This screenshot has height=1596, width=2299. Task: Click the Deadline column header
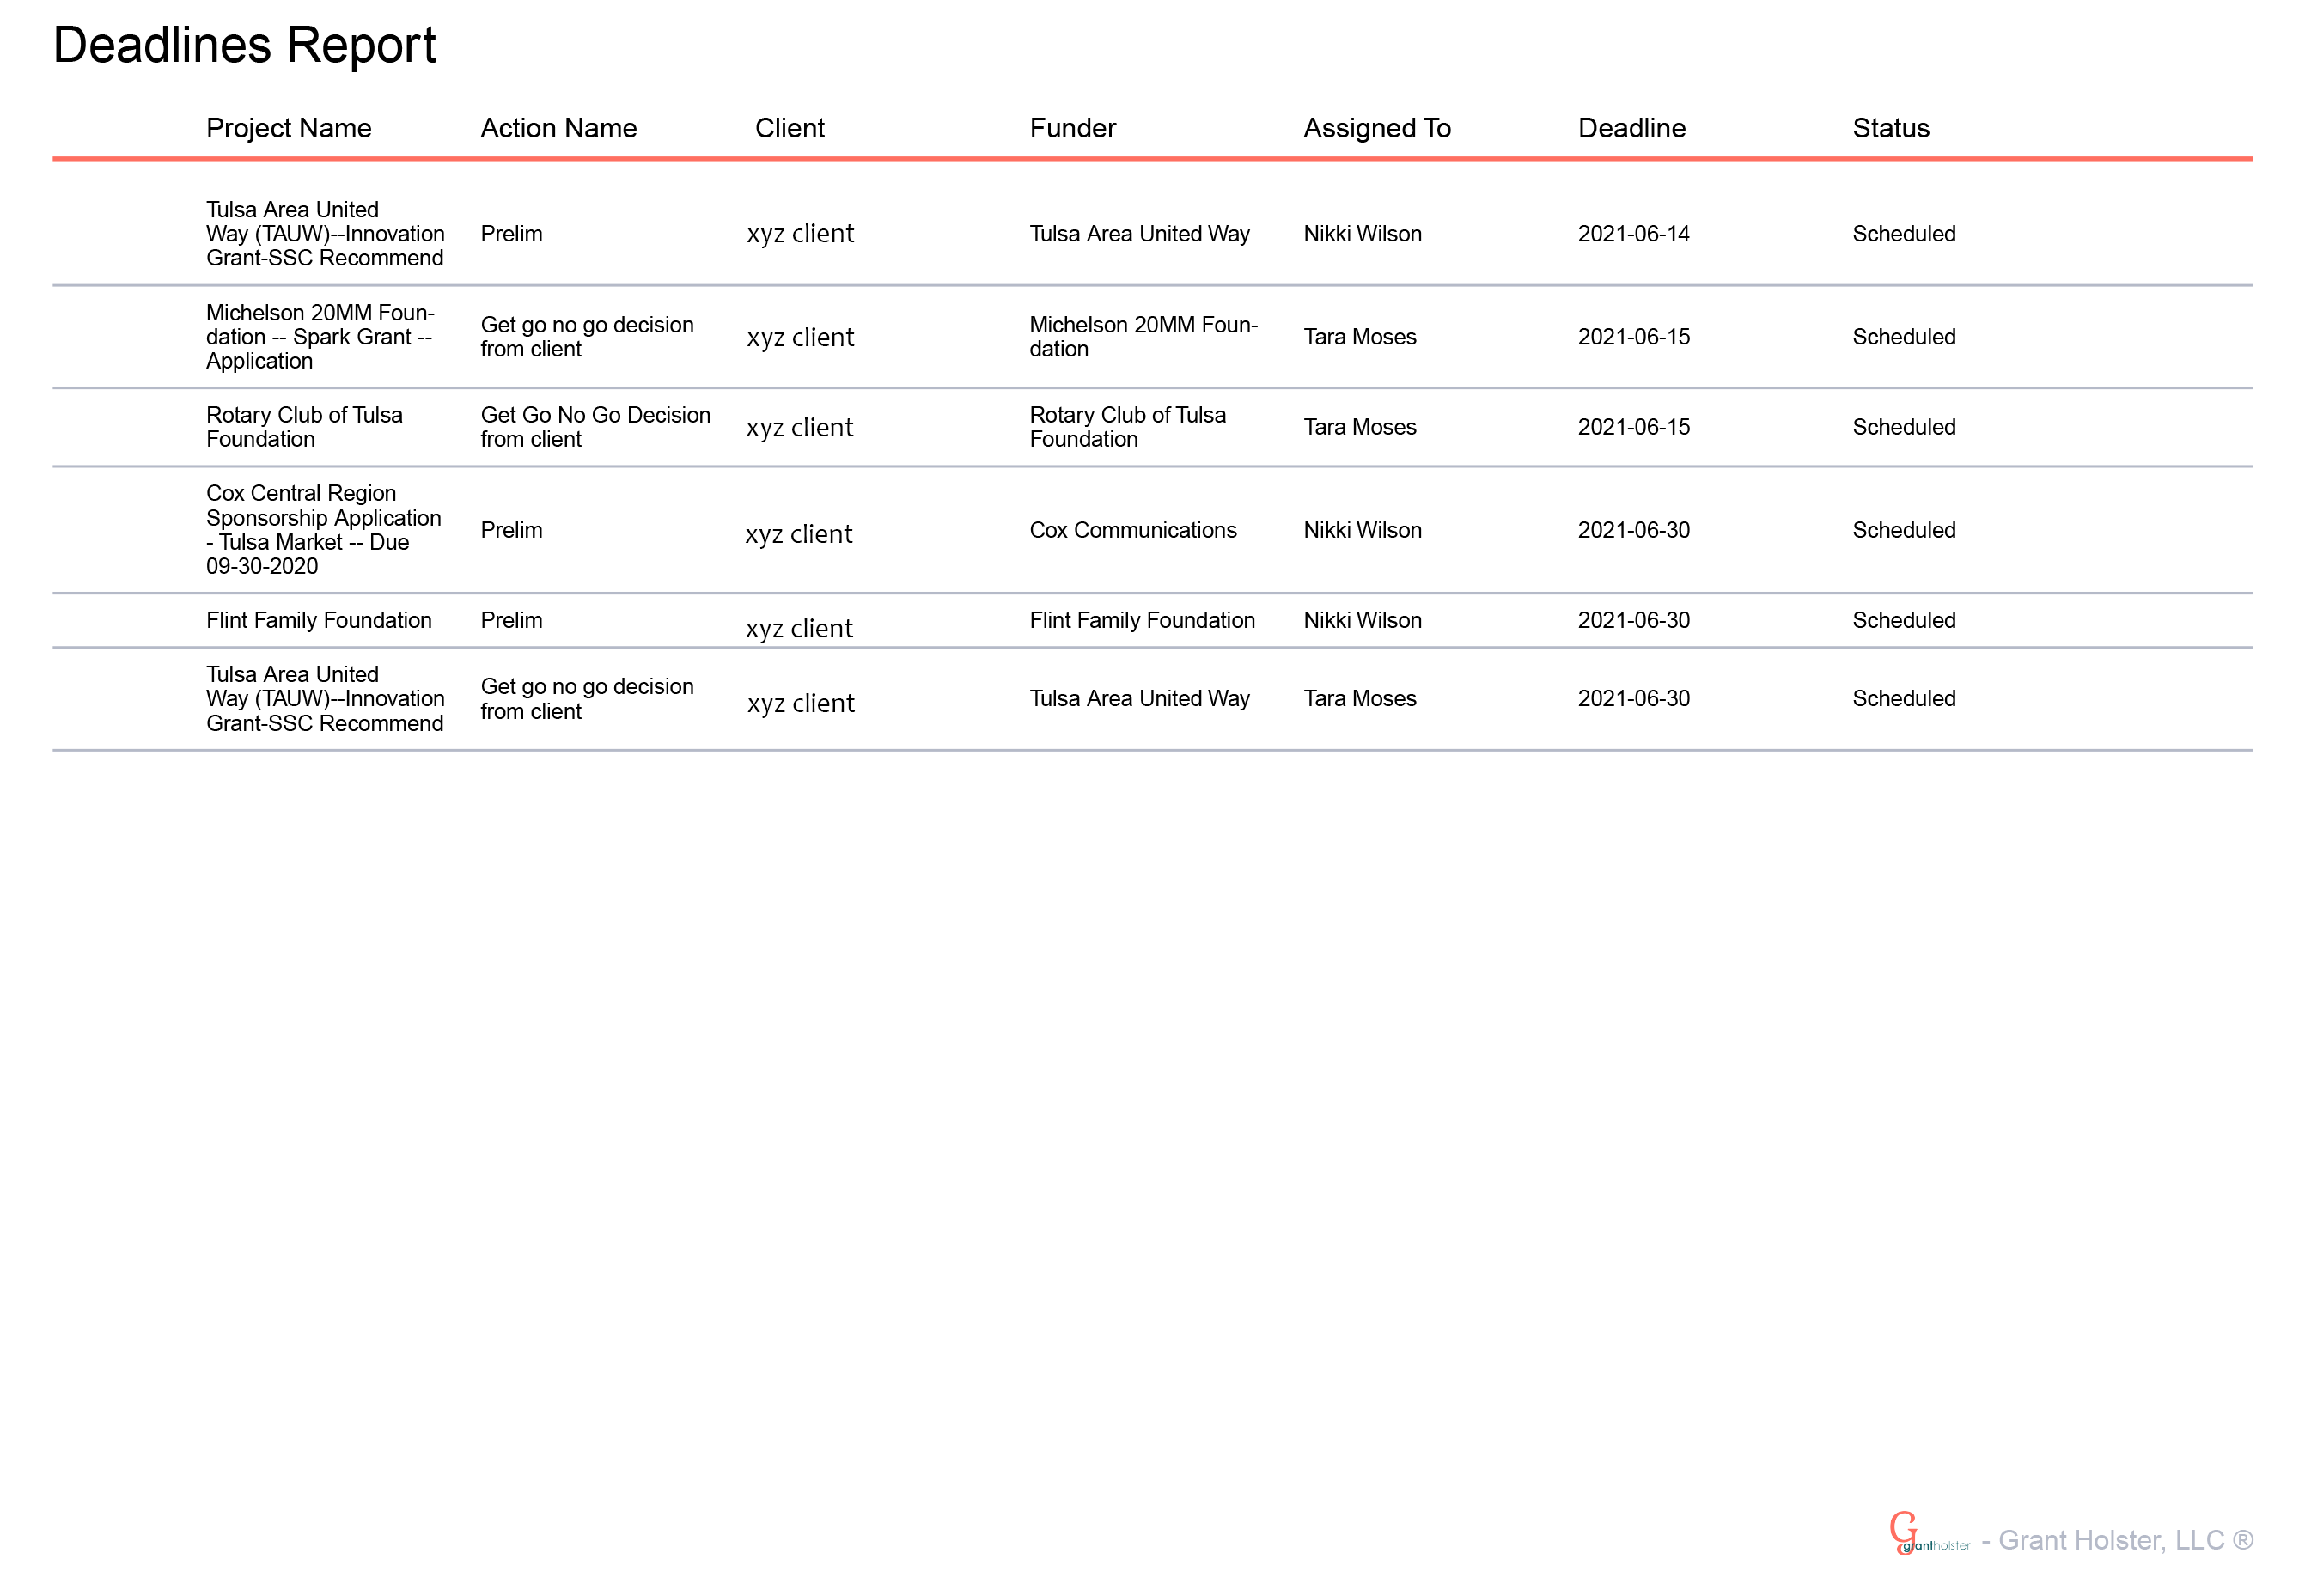(1631, 128)
